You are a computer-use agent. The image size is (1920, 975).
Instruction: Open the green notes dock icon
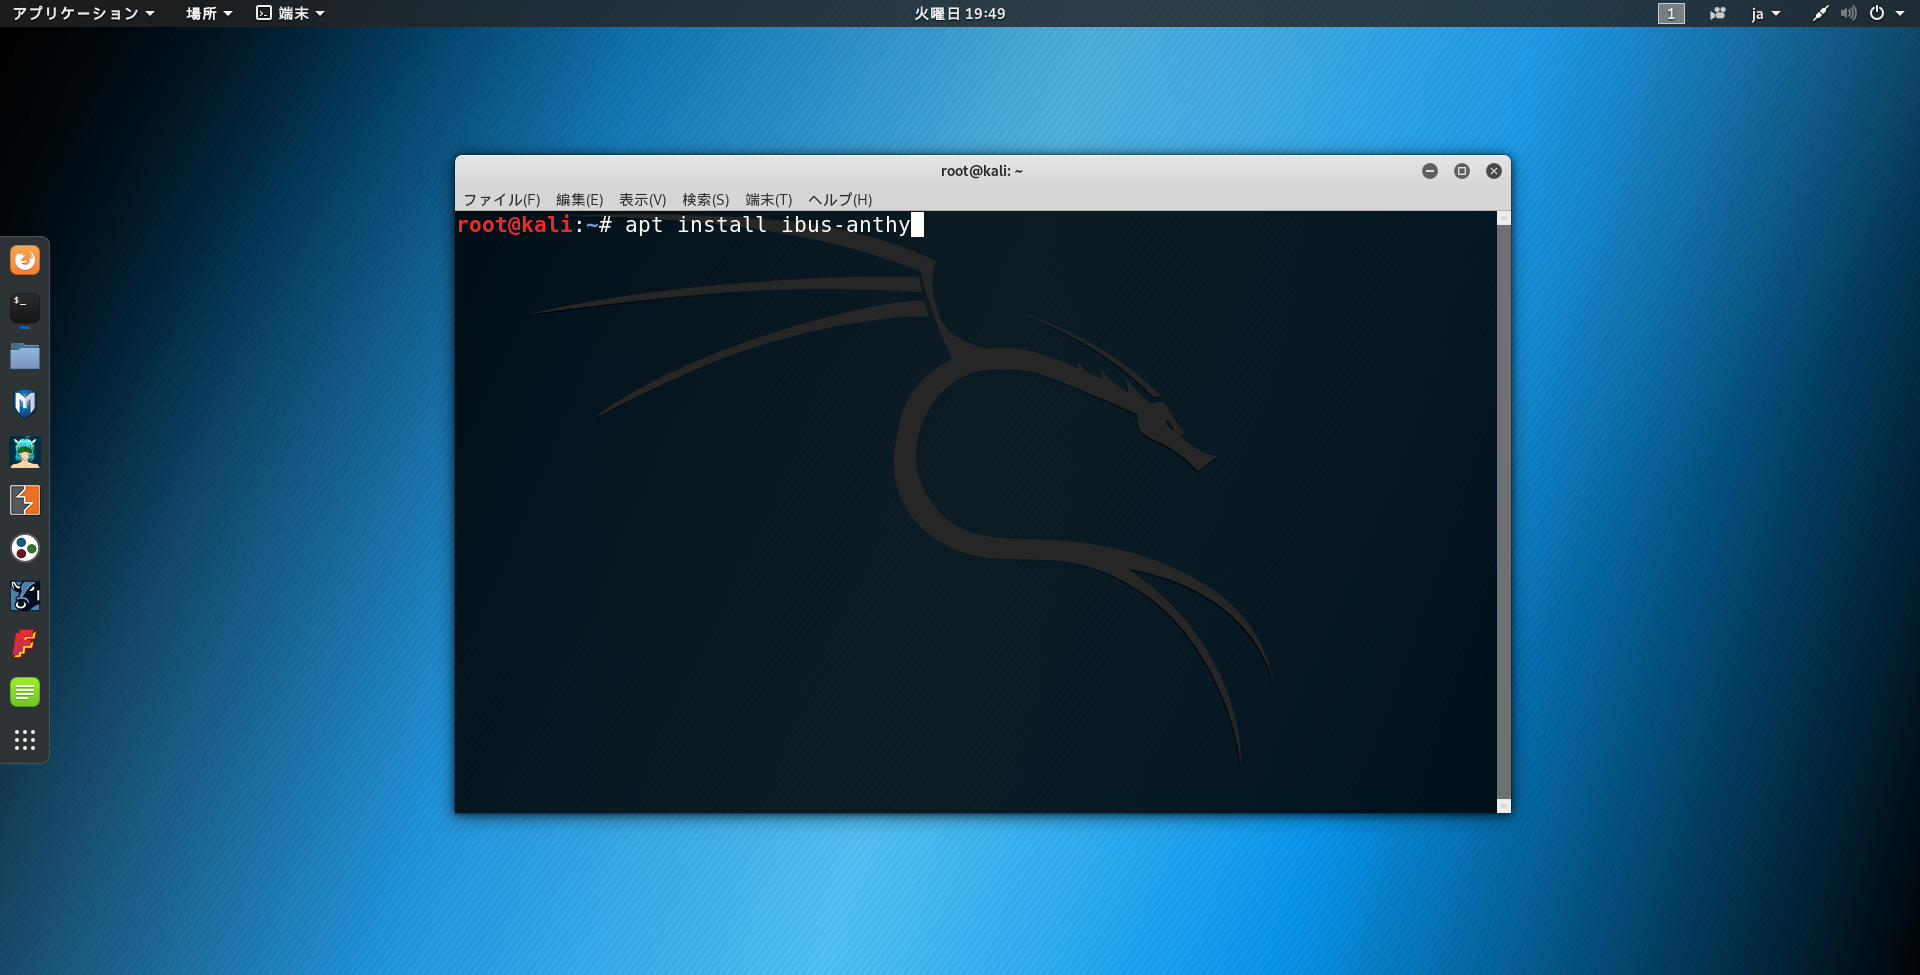pyautogui.click(x=25, y=692)
